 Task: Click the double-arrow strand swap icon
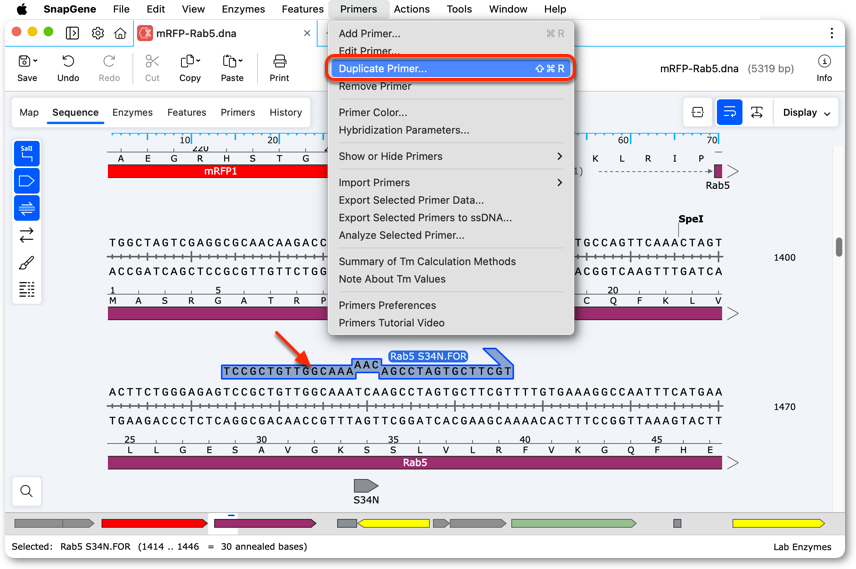[x=27, y=235]
